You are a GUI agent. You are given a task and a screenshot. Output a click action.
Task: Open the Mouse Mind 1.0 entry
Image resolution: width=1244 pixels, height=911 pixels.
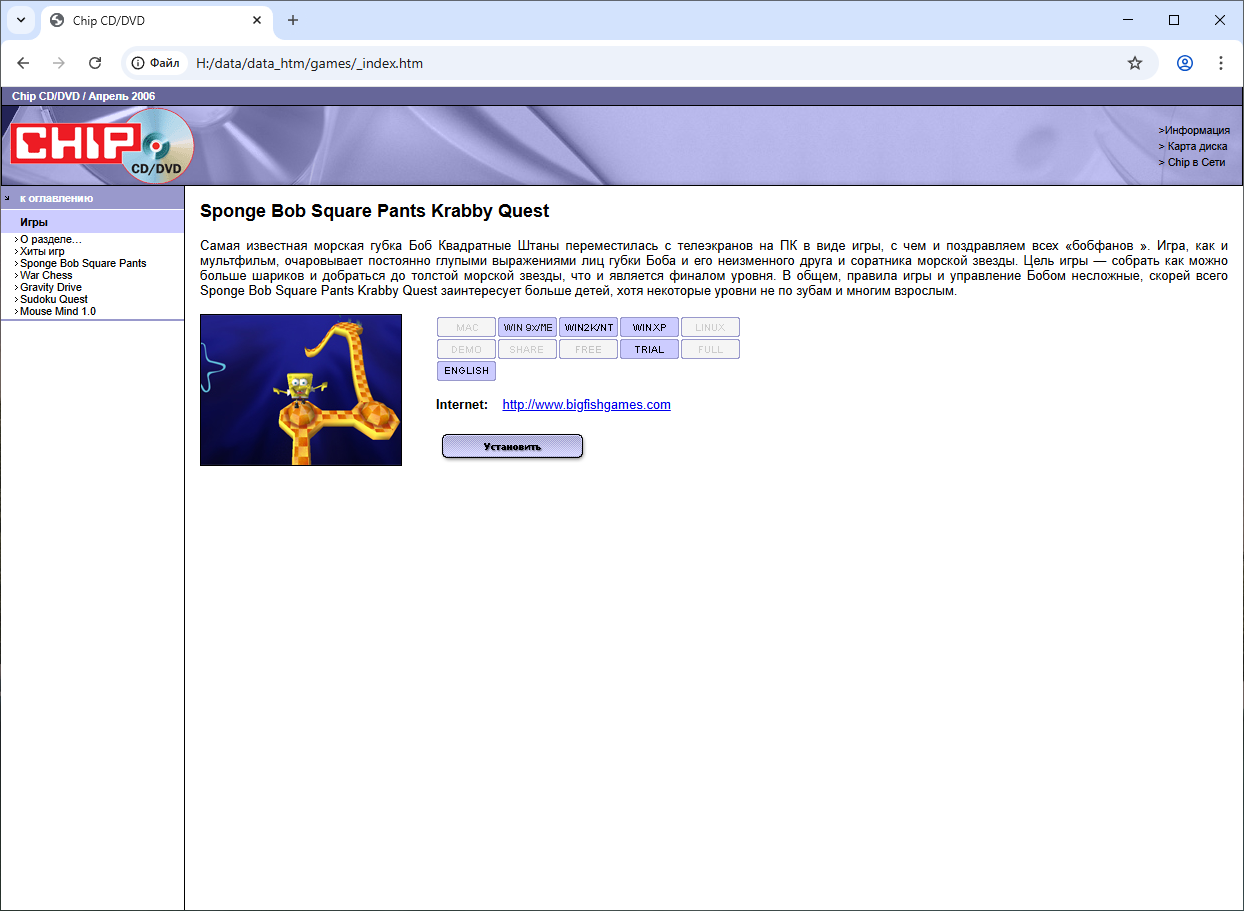pyautogui.click(x=58, y=311)
